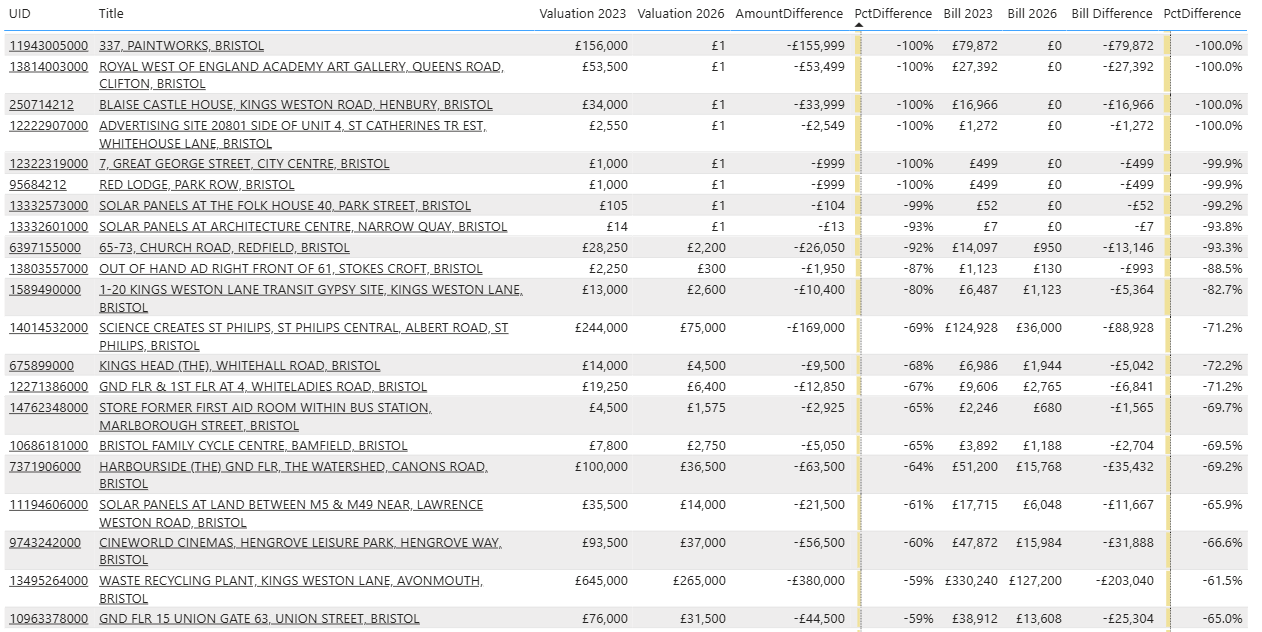The image size is (1262, 632).
Task: Sort by AmountDifference column header
Action: click(789, 14)
